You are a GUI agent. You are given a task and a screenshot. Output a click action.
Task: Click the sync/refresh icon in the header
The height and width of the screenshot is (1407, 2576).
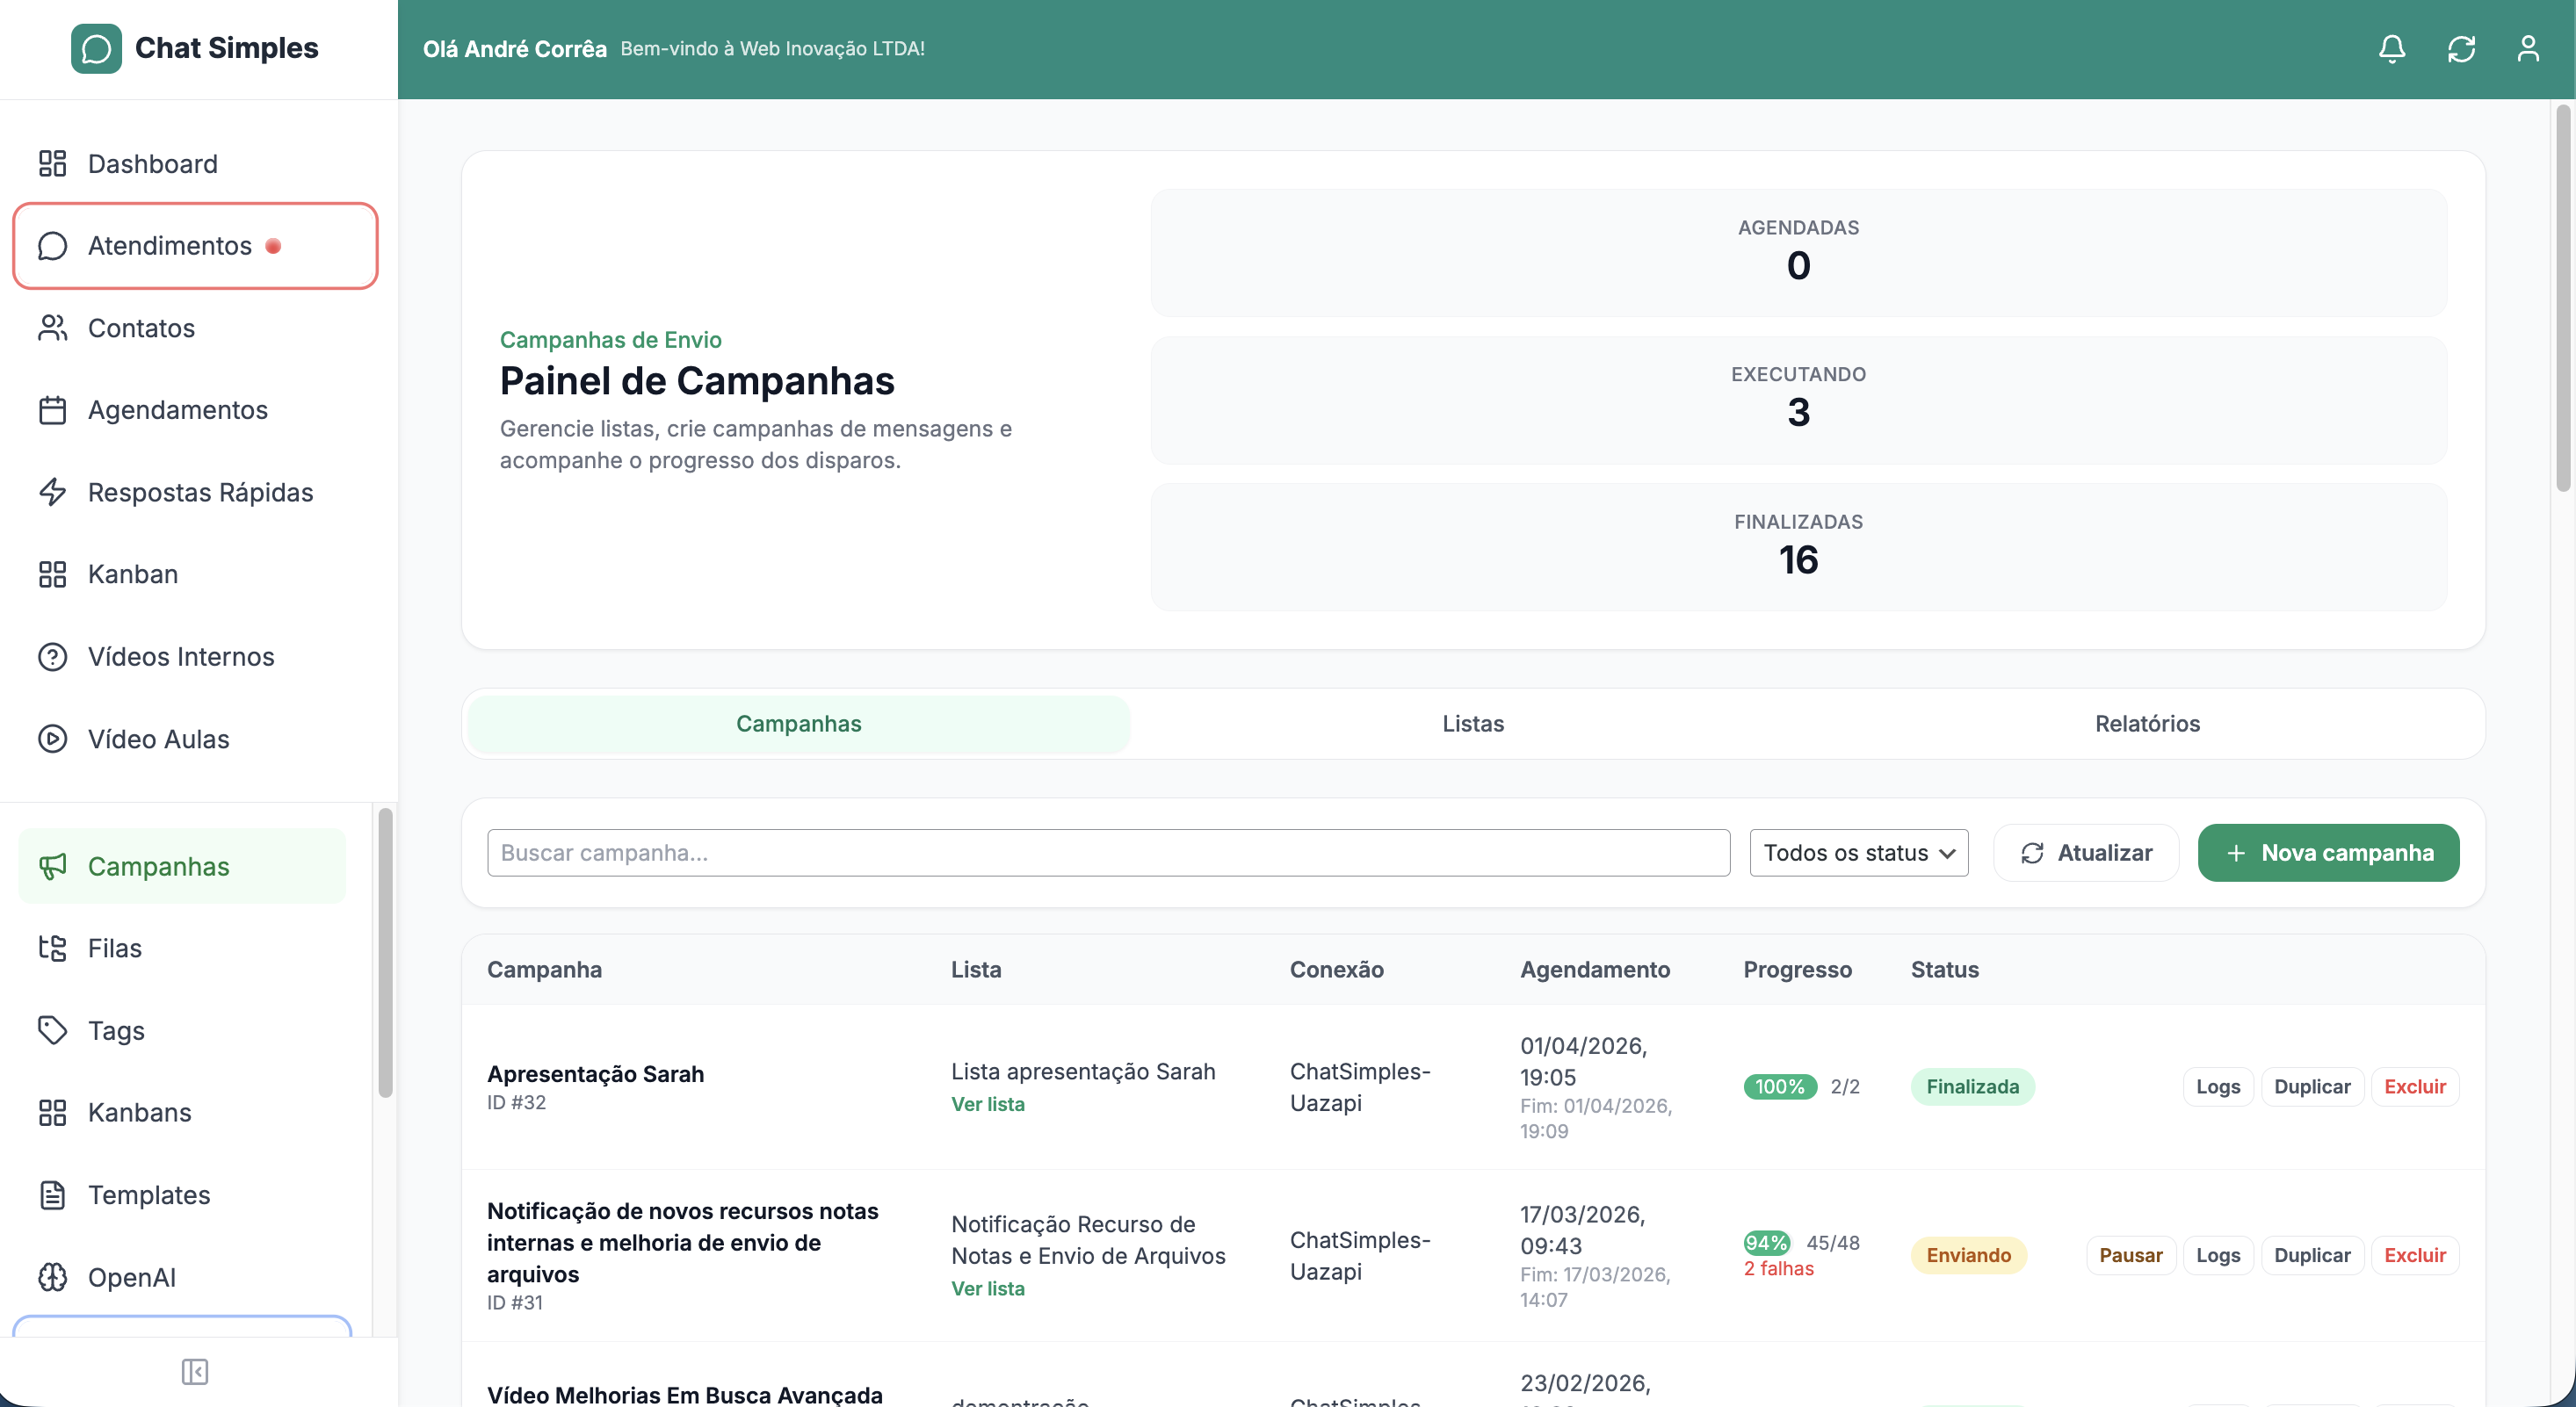tap(2462, 48)
